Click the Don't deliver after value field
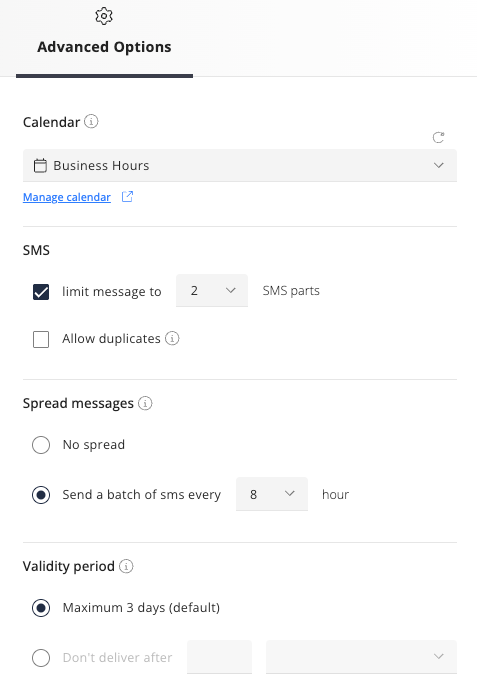The height and width of the screenshot is (698, 477). point(219,657)
